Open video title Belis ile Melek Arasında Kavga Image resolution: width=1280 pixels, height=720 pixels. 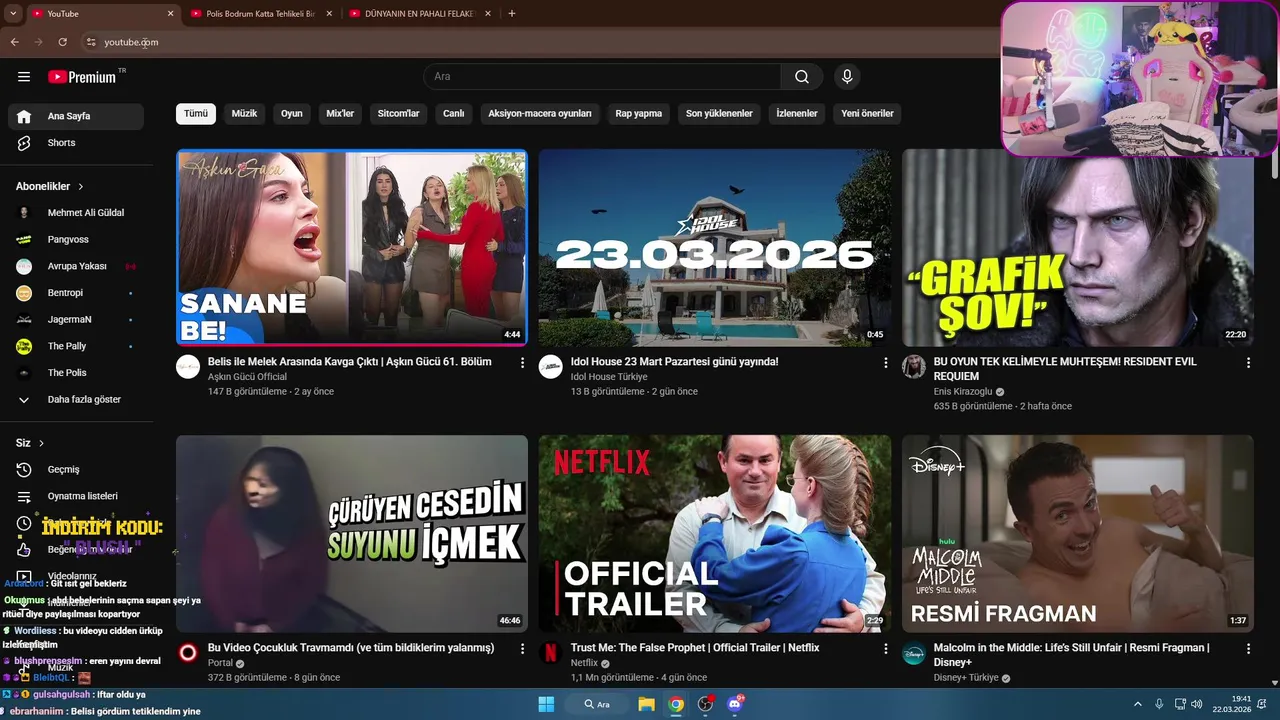click(350, 362)
